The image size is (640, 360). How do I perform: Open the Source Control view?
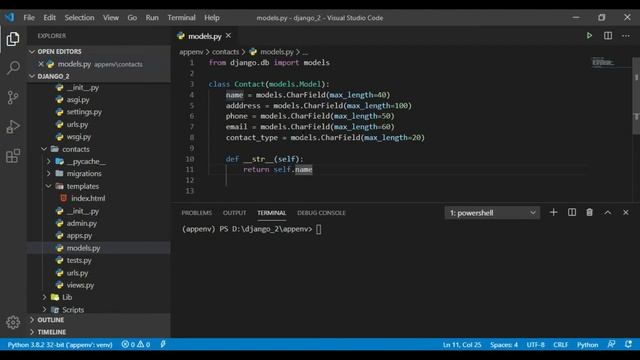click(13, 97)
